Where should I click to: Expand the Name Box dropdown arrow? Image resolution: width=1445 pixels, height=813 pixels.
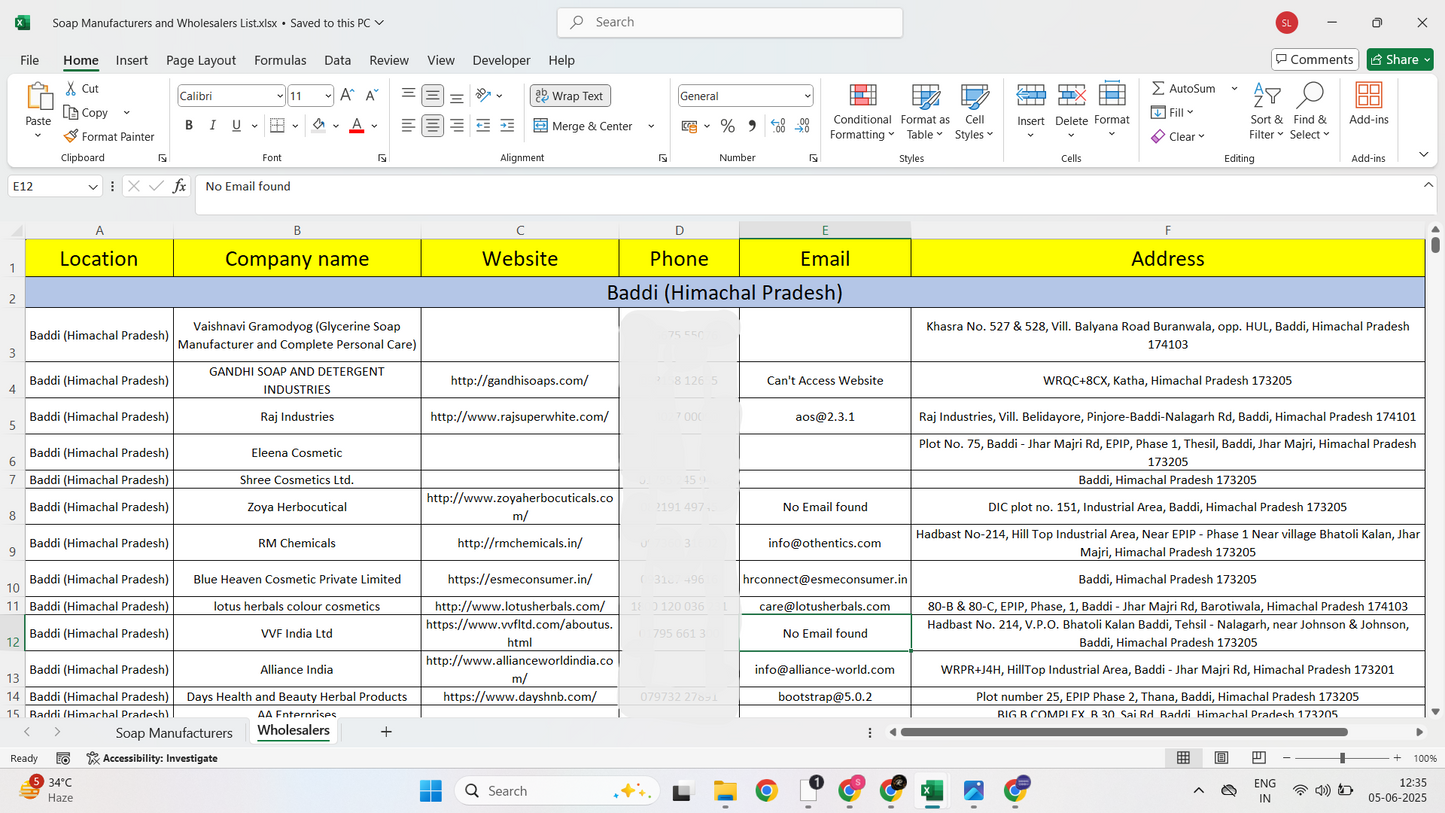[93, 187]
